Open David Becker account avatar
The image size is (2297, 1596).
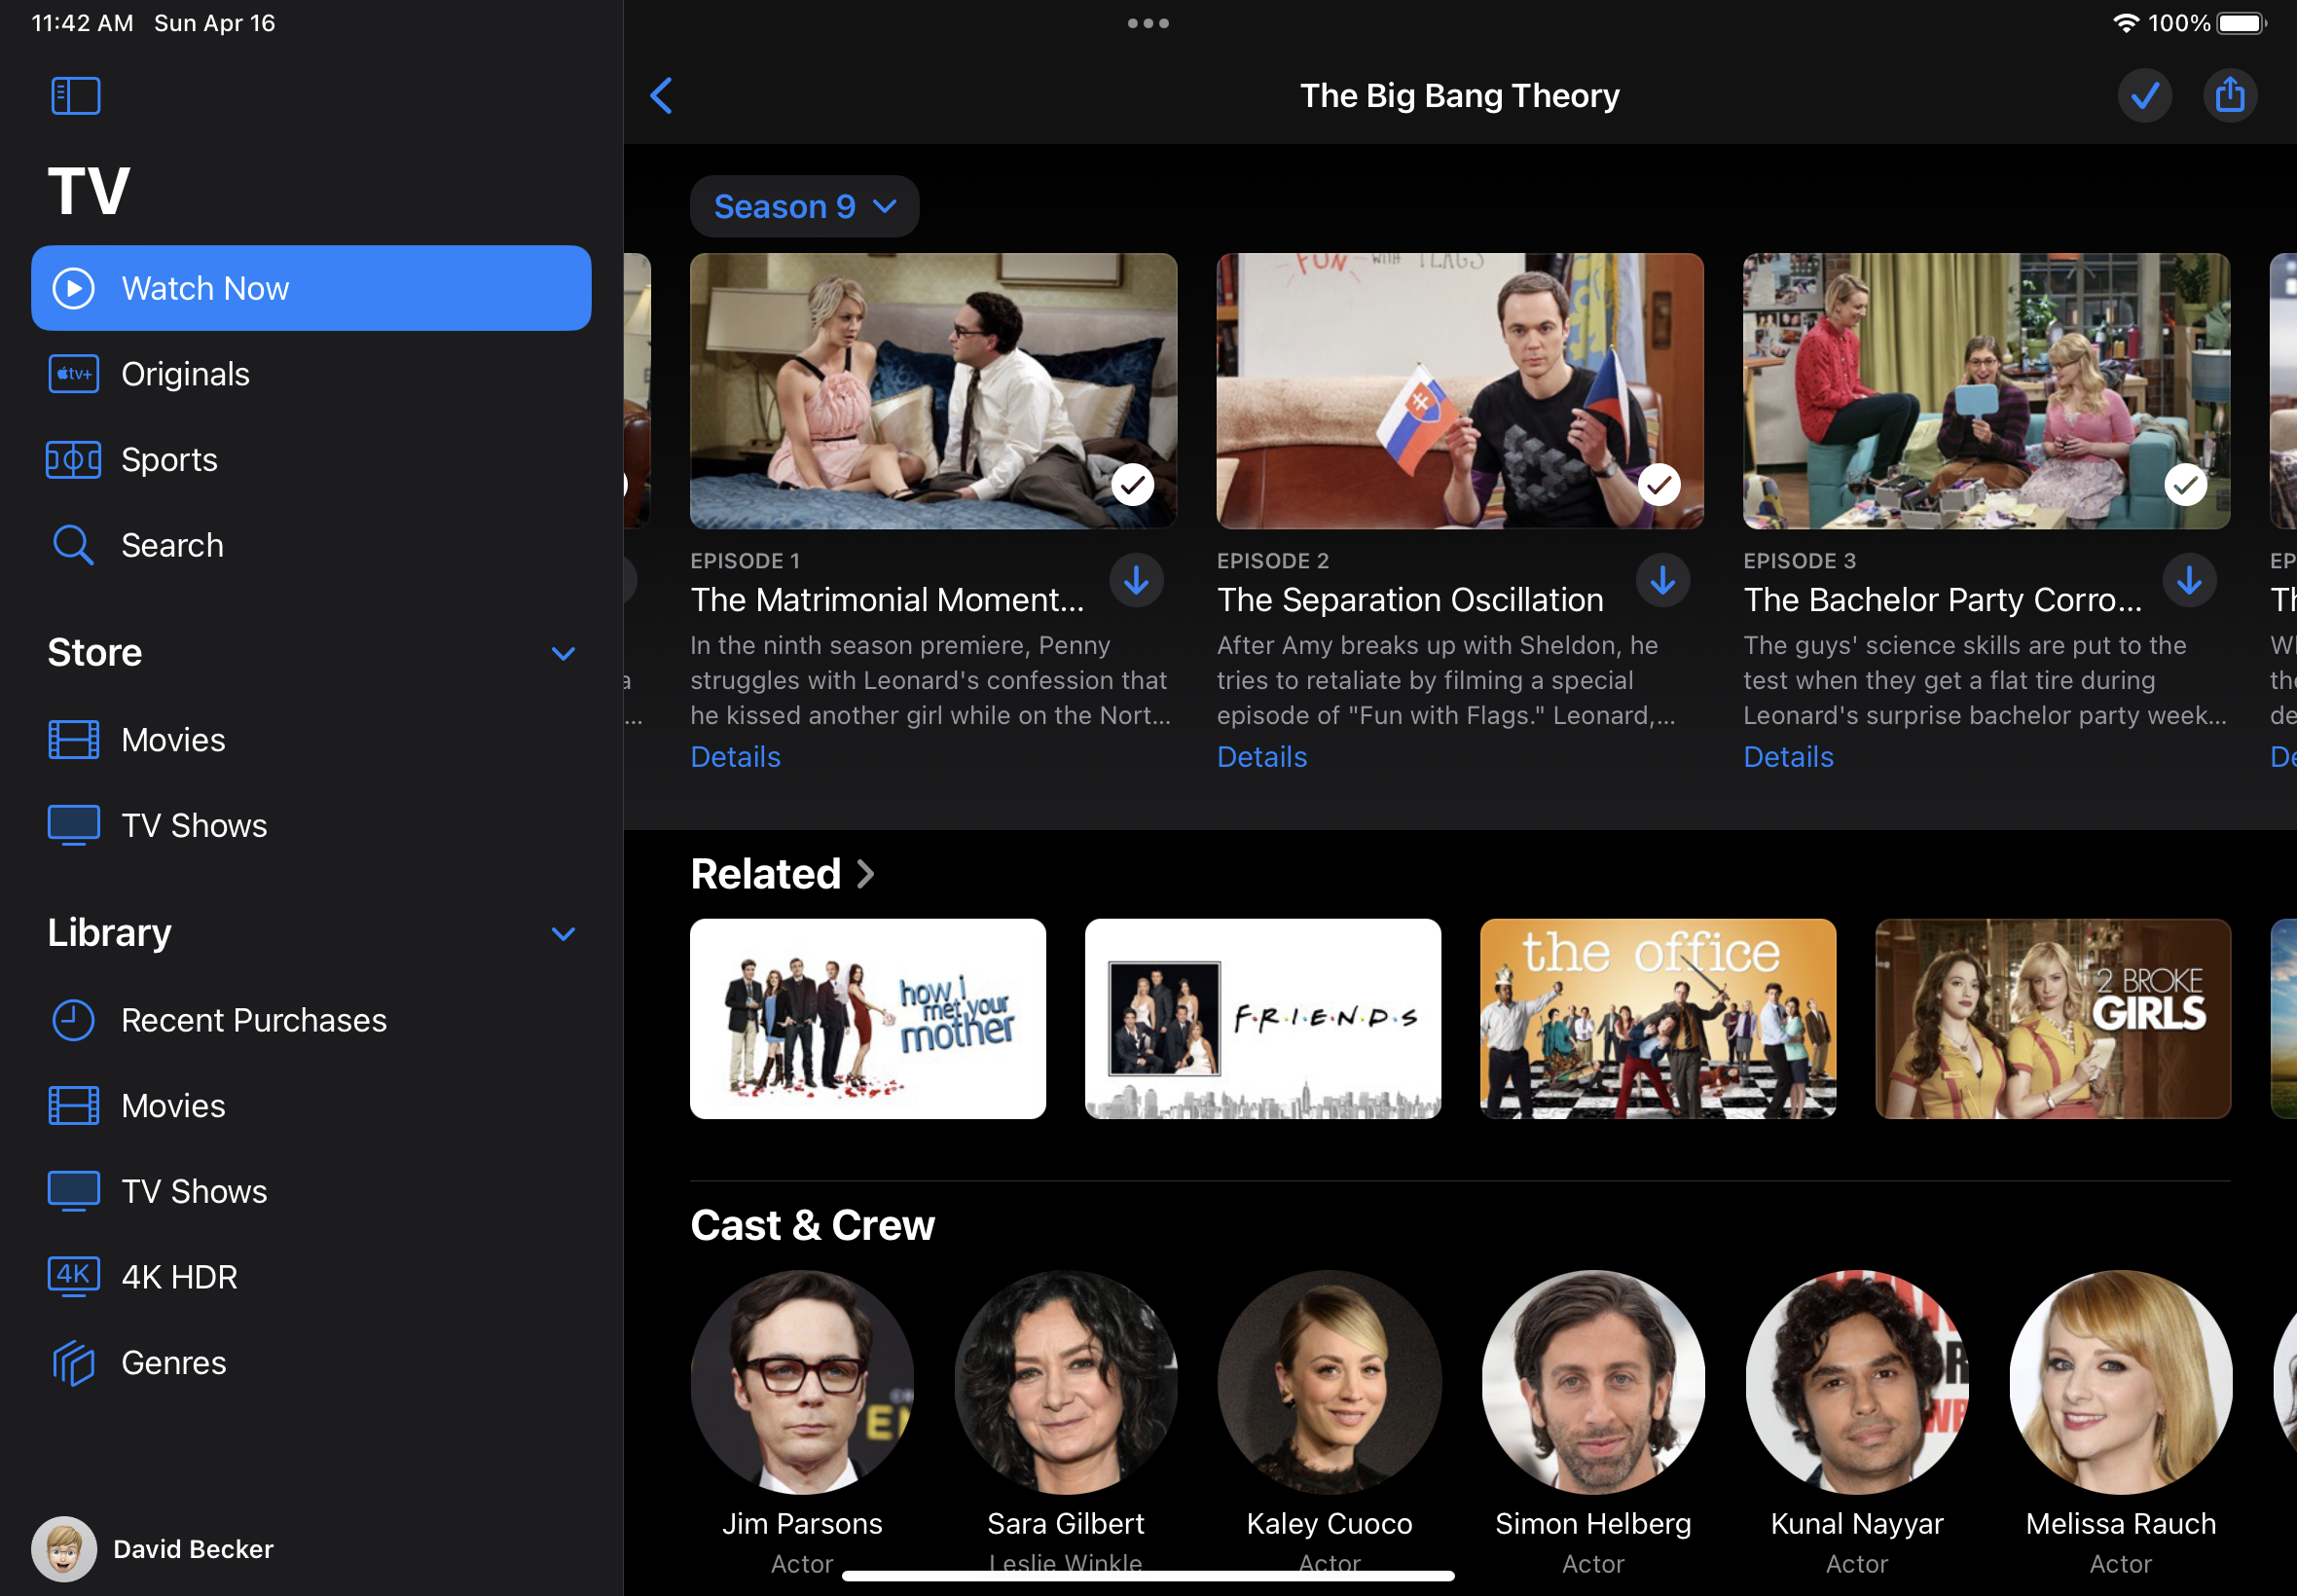tap(64, 1549)
